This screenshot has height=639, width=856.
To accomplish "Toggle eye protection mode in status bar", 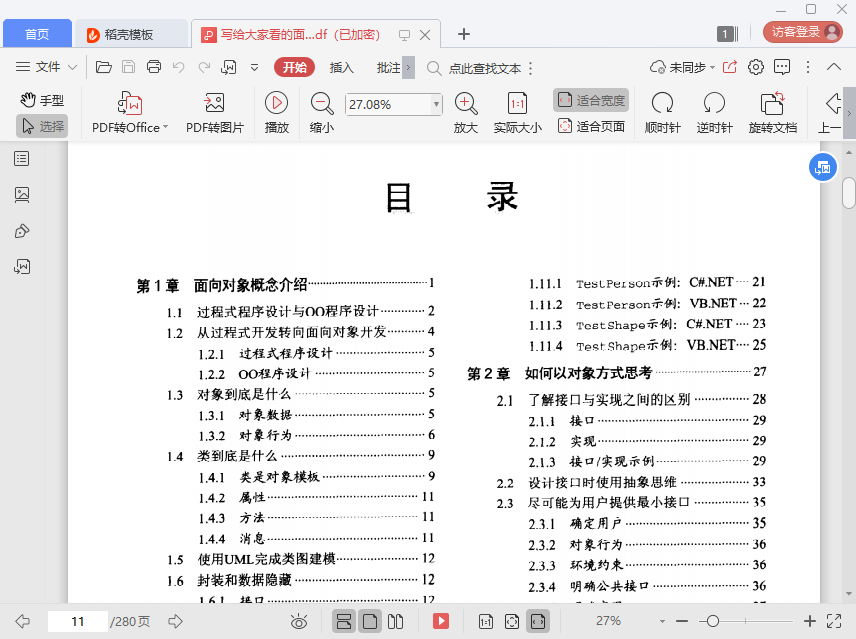I will point(298,621).
